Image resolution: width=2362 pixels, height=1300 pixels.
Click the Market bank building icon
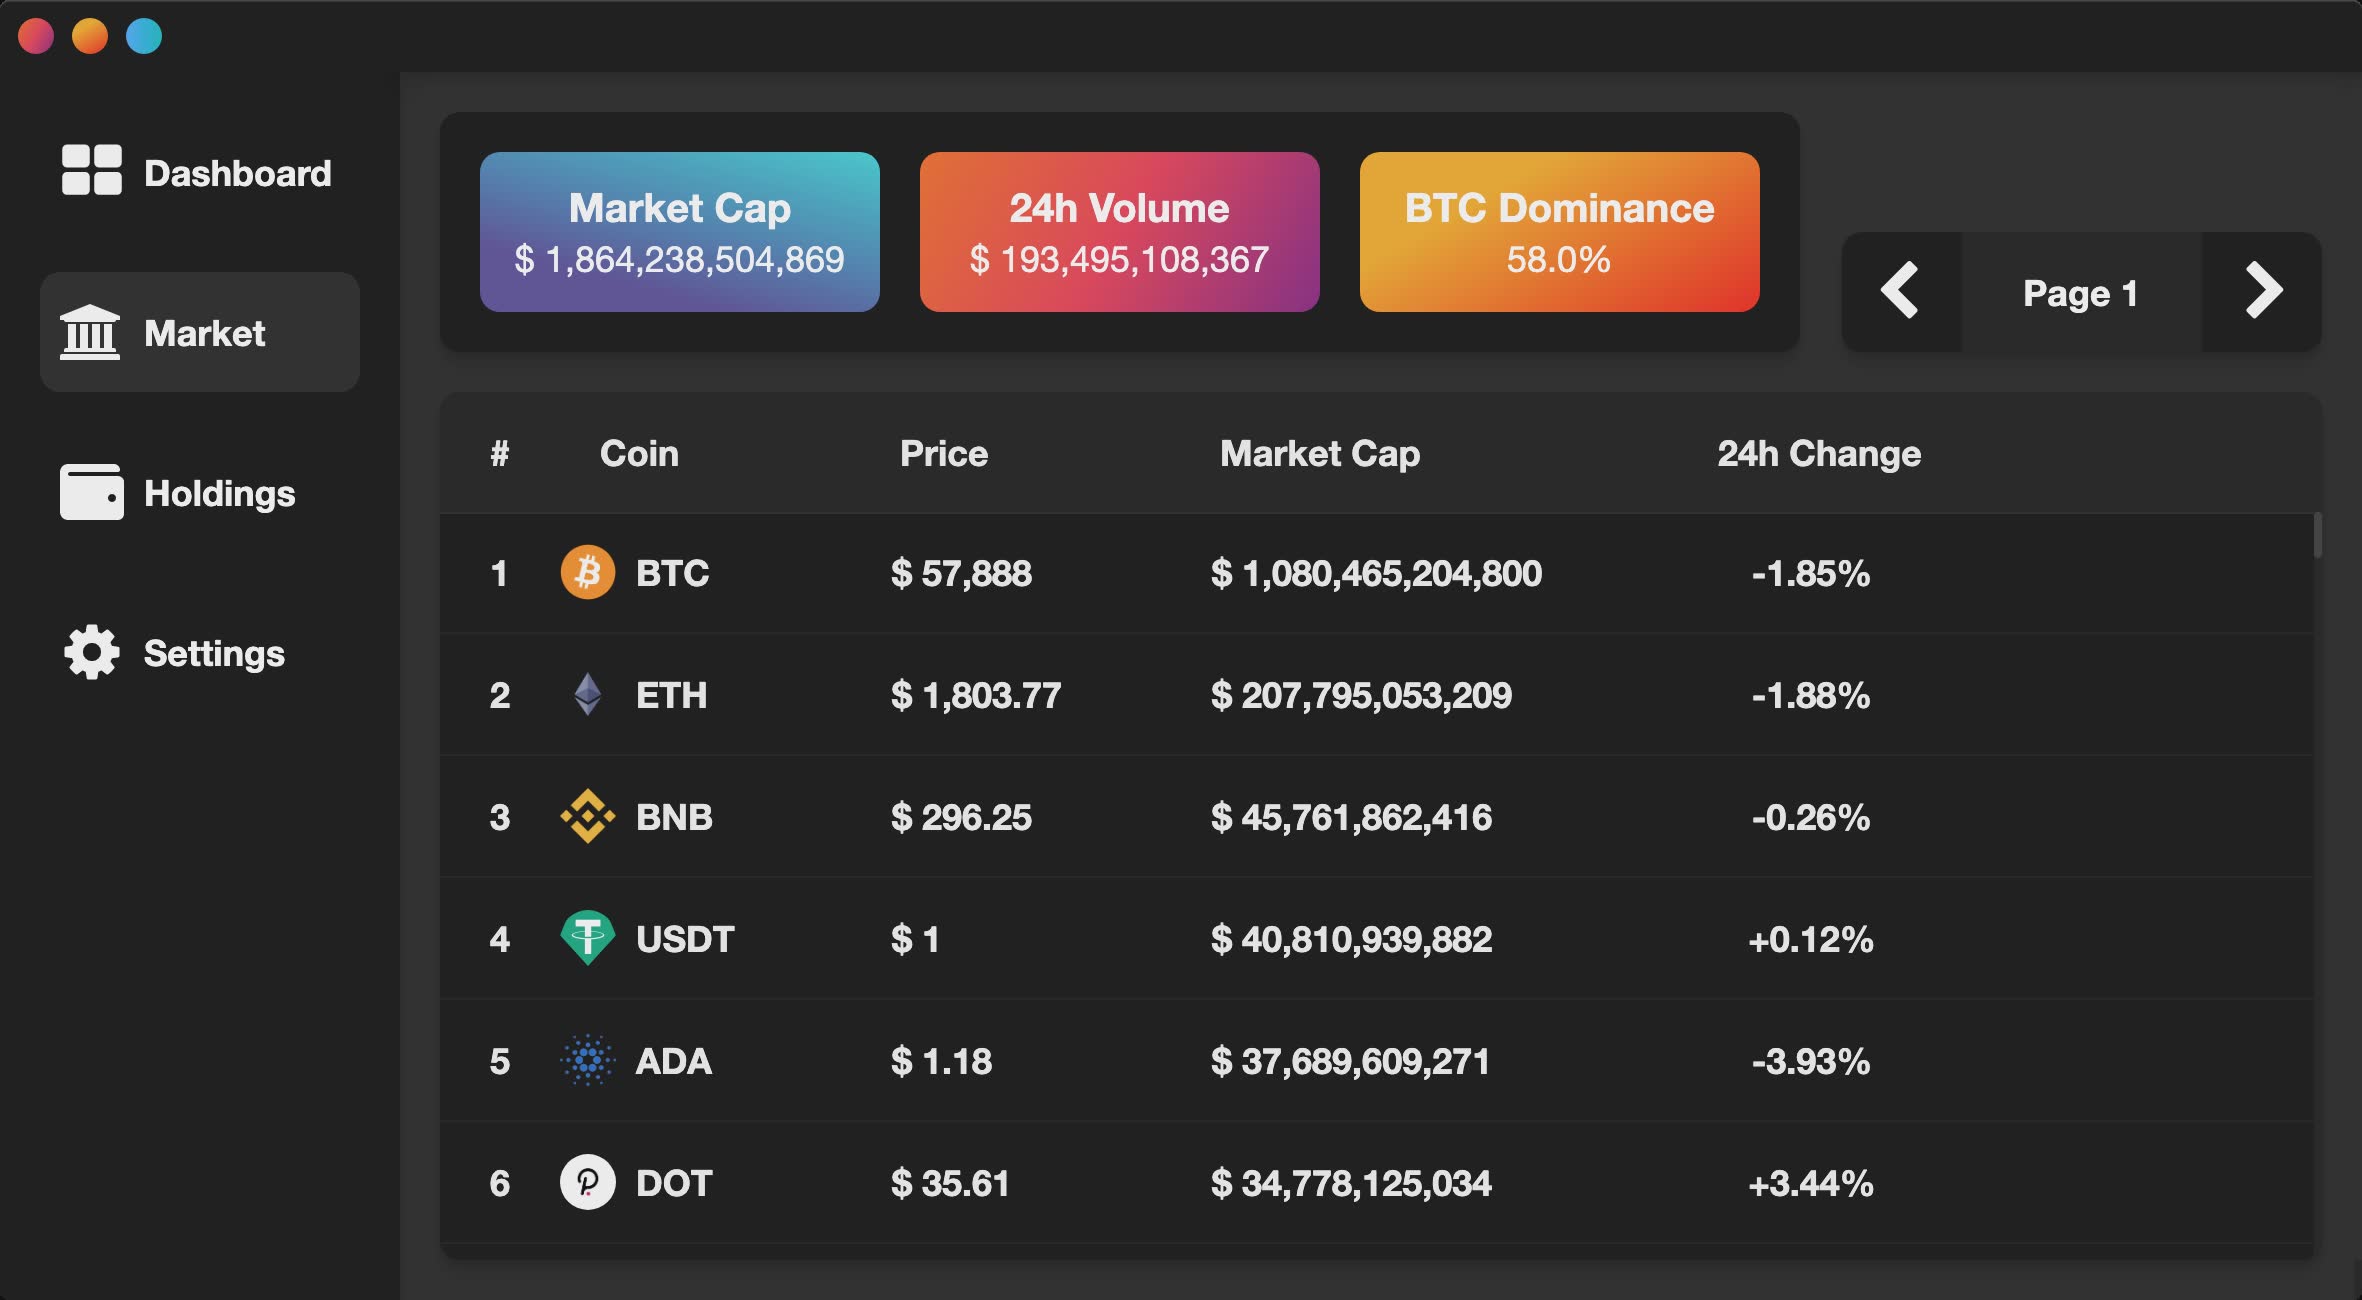90,332
